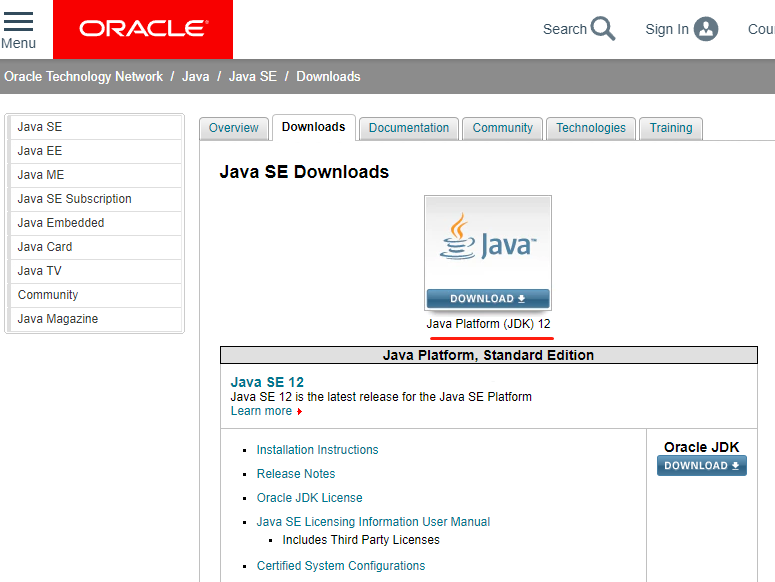Click the Java Platform (JDK) 12 caption
This screenshot has height=582, width=775.
(x=488, y=324)
